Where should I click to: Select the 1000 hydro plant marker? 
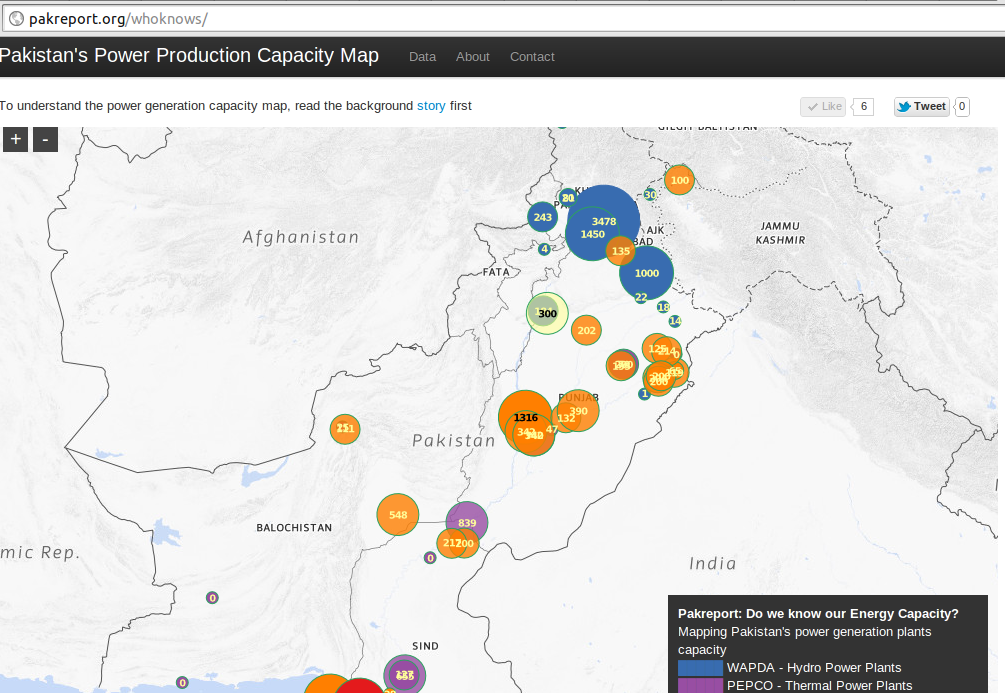tap(647, 273)
